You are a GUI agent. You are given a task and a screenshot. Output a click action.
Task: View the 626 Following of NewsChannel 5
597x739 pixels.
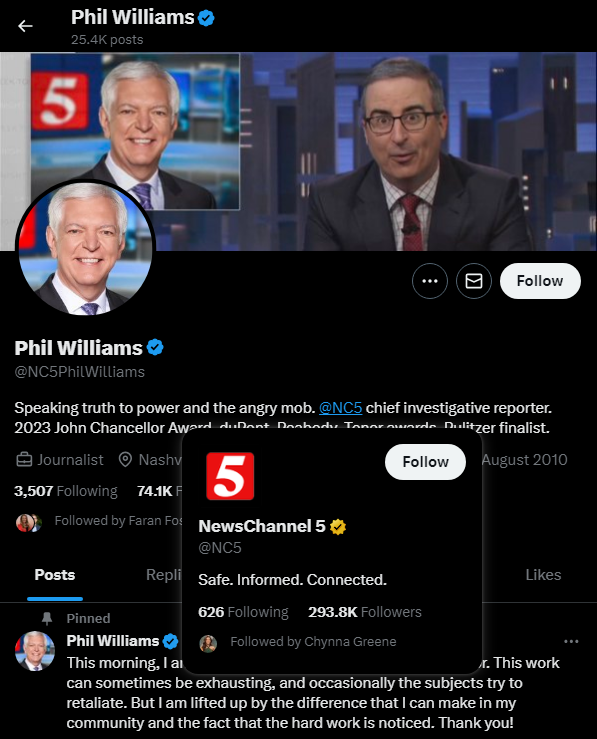(243, 612)
